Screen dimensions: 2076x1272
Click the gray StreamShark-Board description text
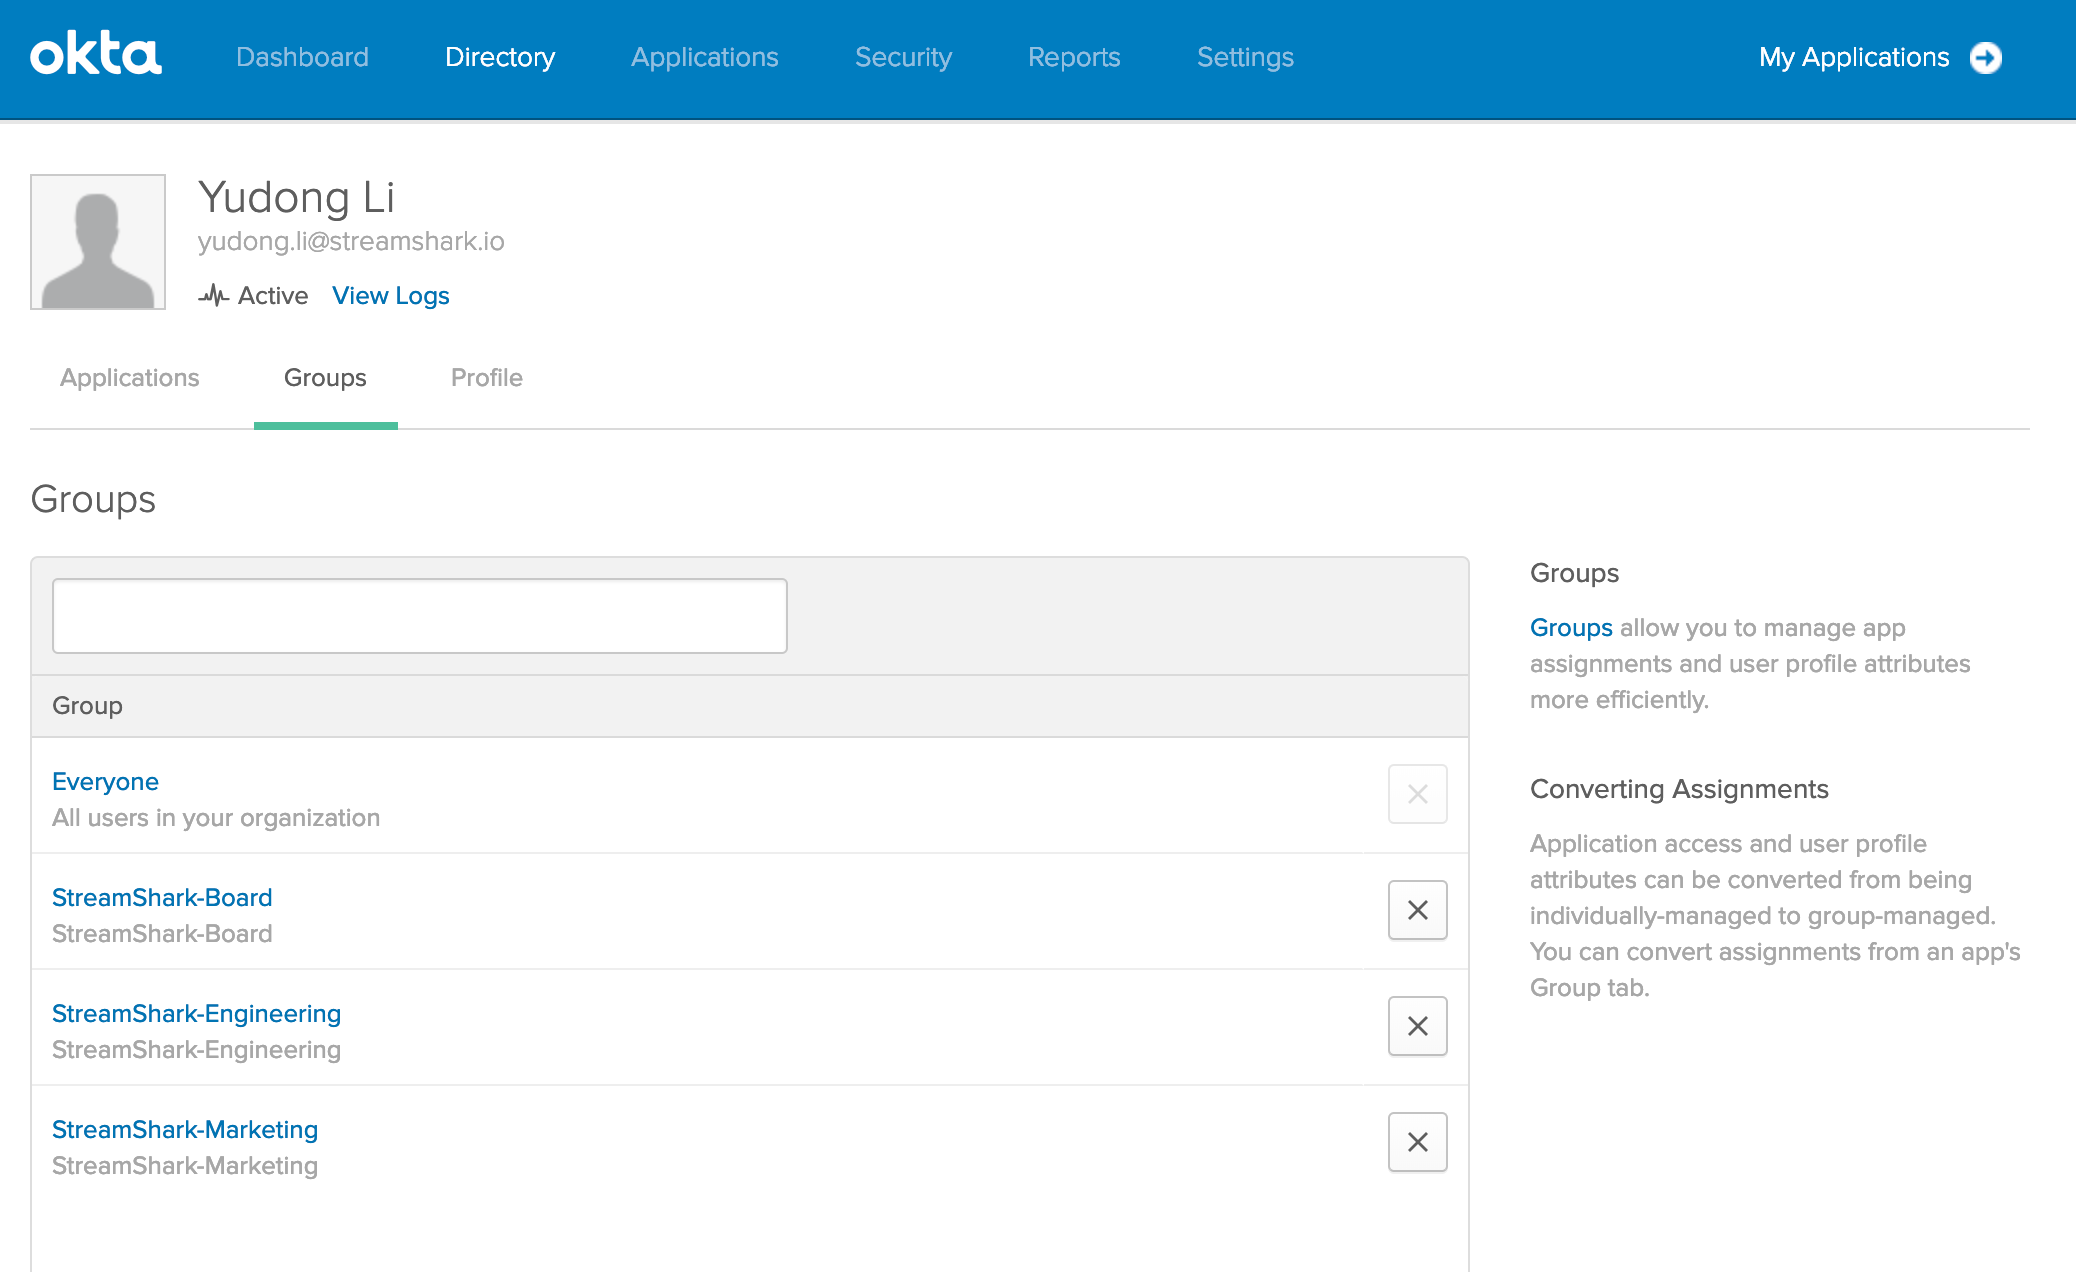click(162, 933)
